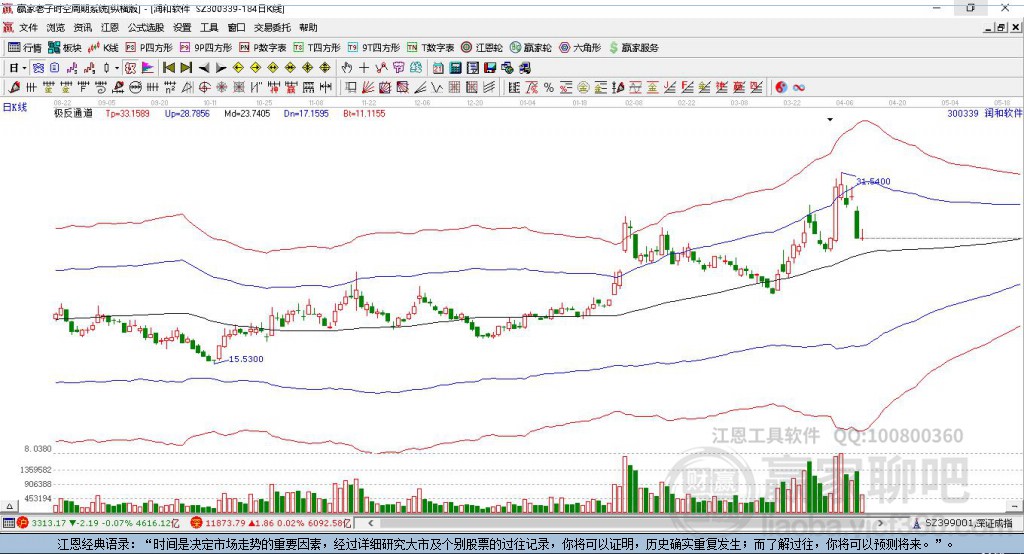Click the 日K线 chart label
This screenshot has width=1024, height=554.
pos(15,106)
